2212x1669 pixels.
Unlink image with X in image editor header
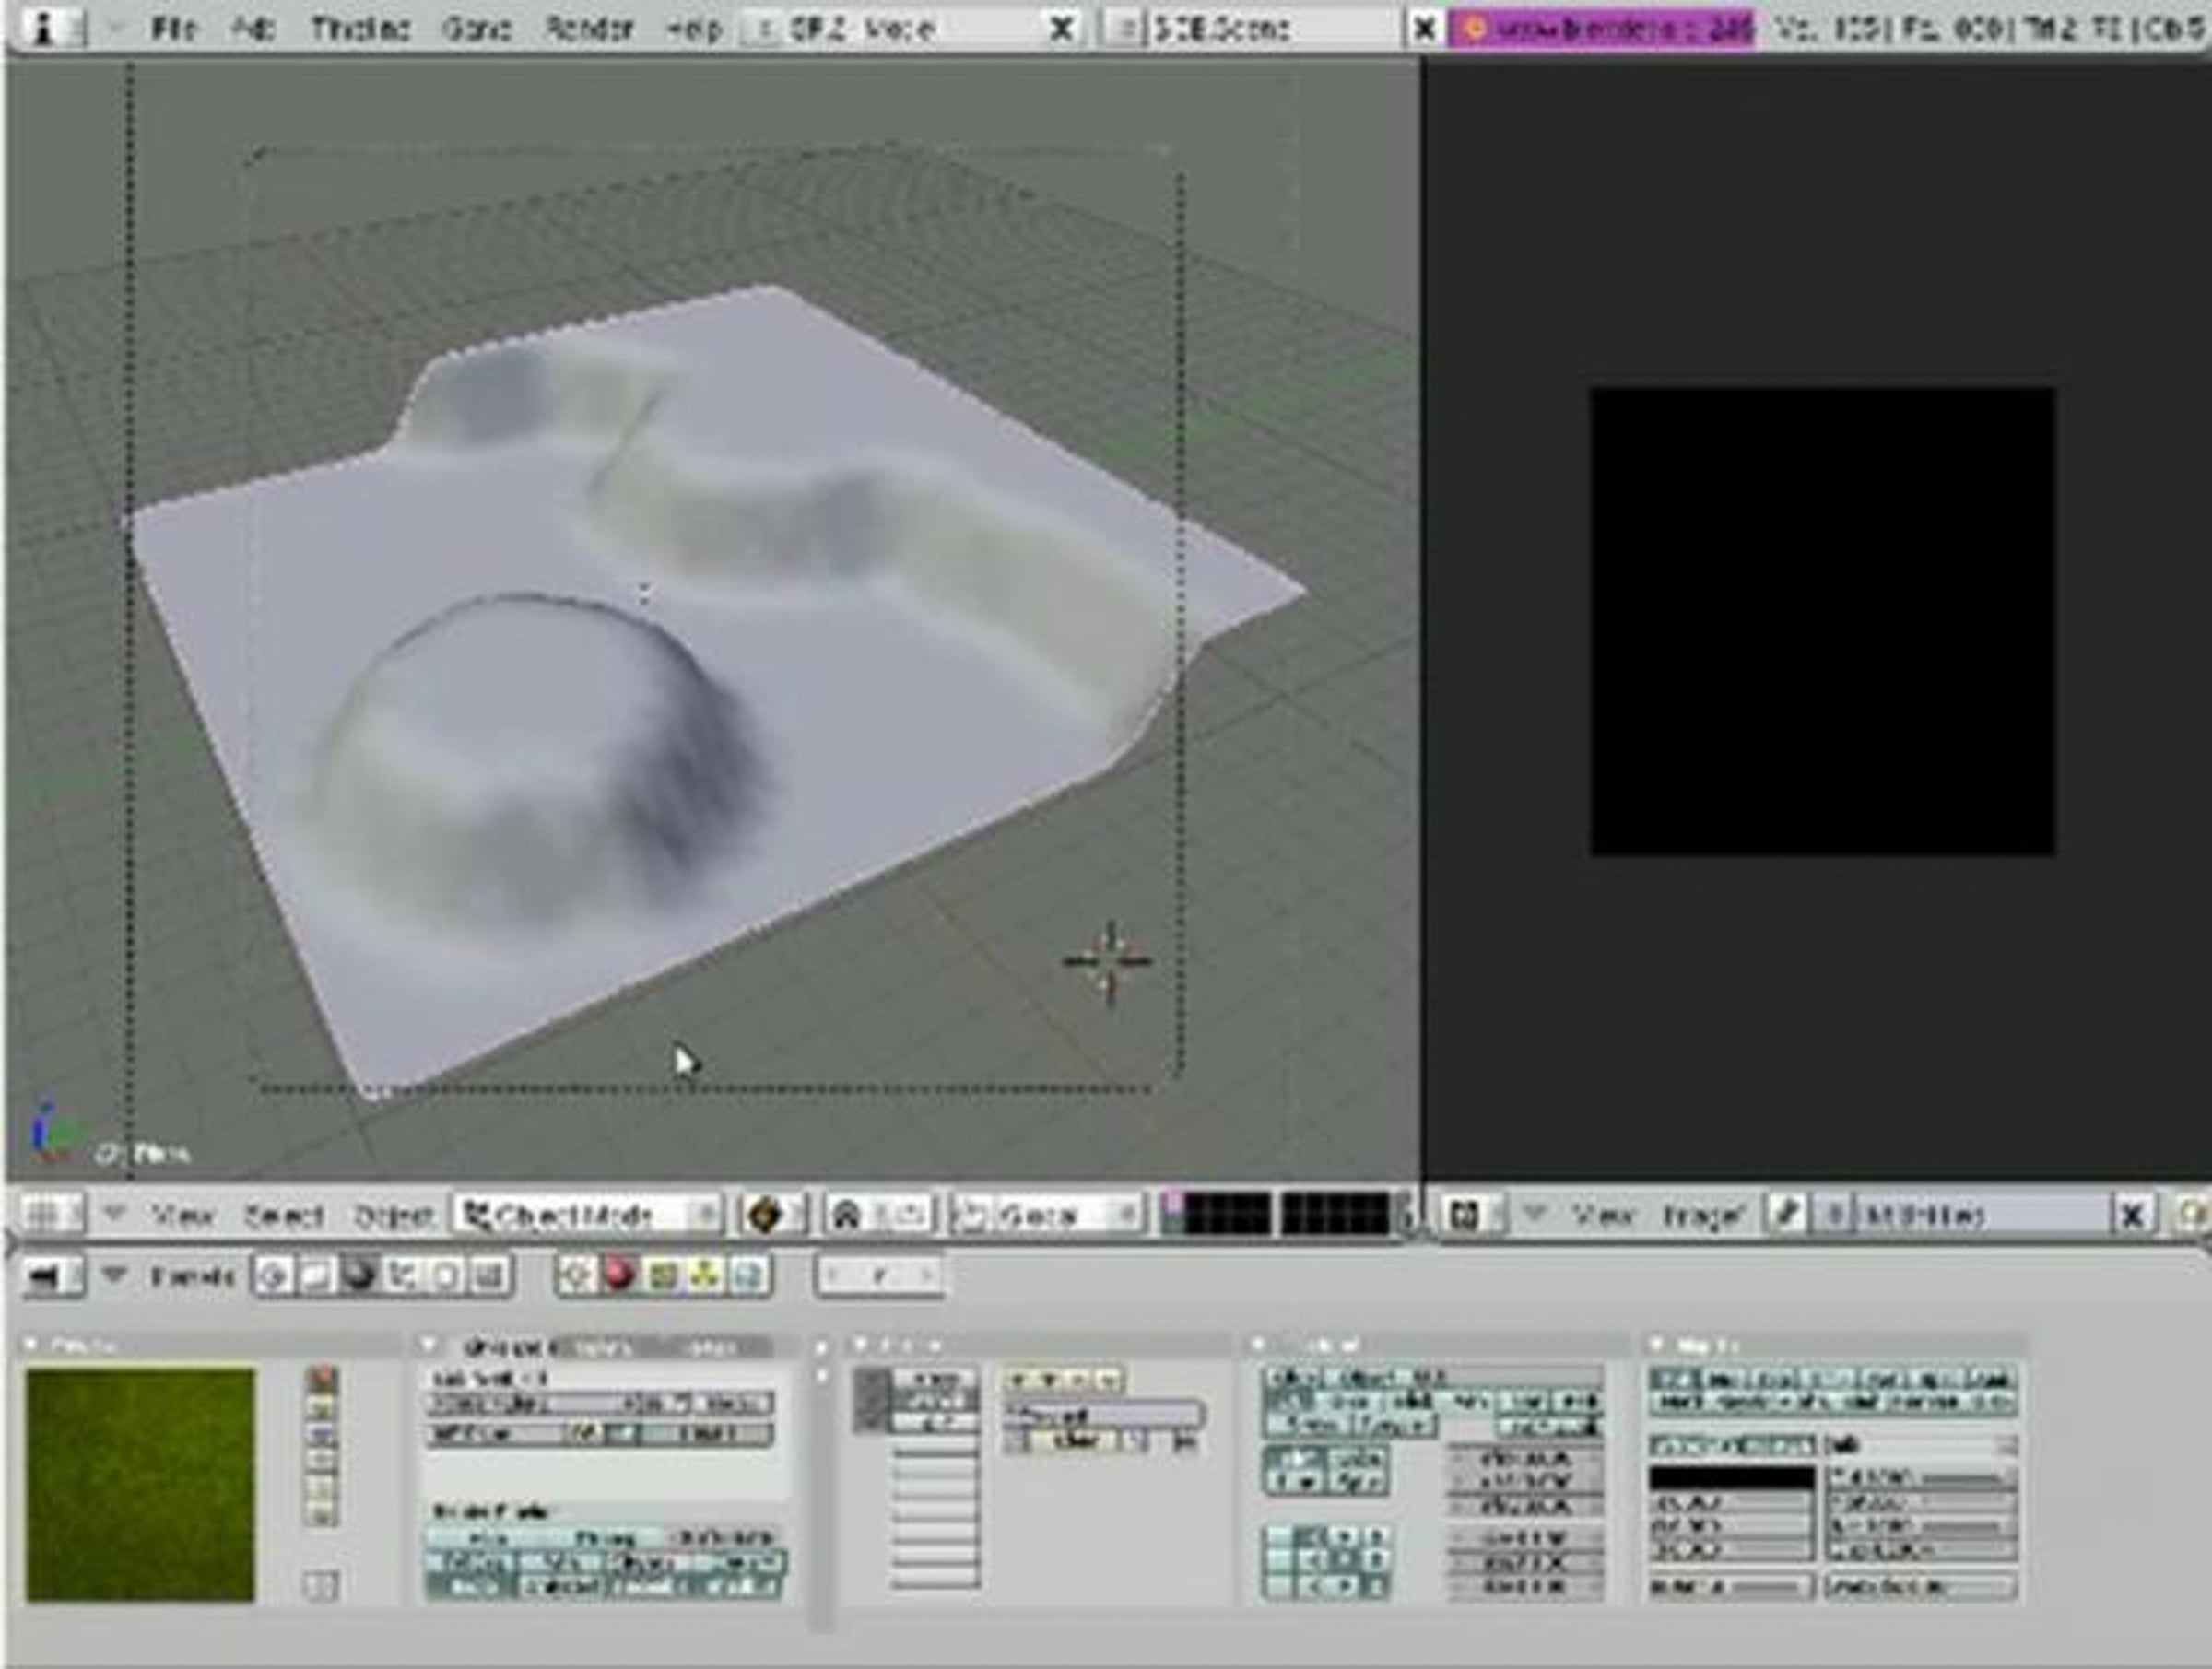tap(2131, 1215)
